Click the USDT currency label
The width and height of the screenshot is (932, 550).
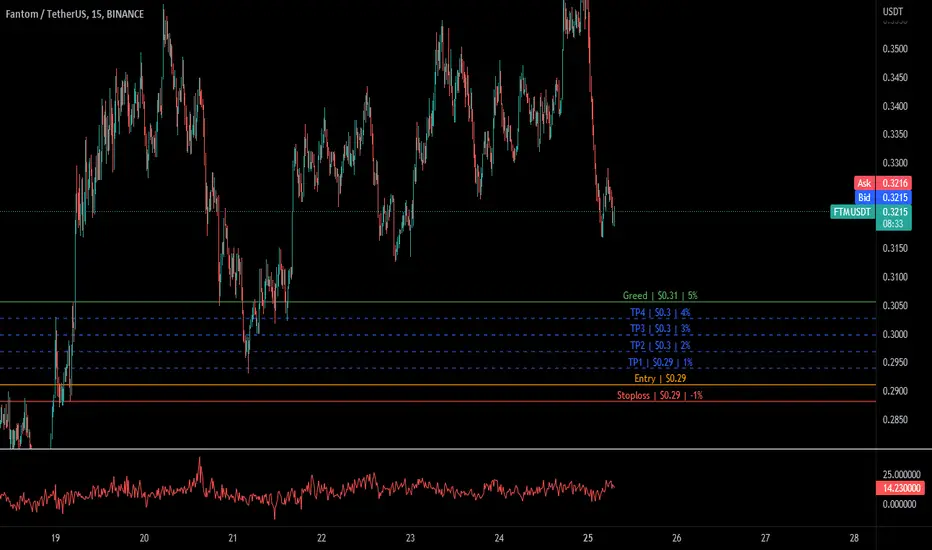[x=893, y=11]
